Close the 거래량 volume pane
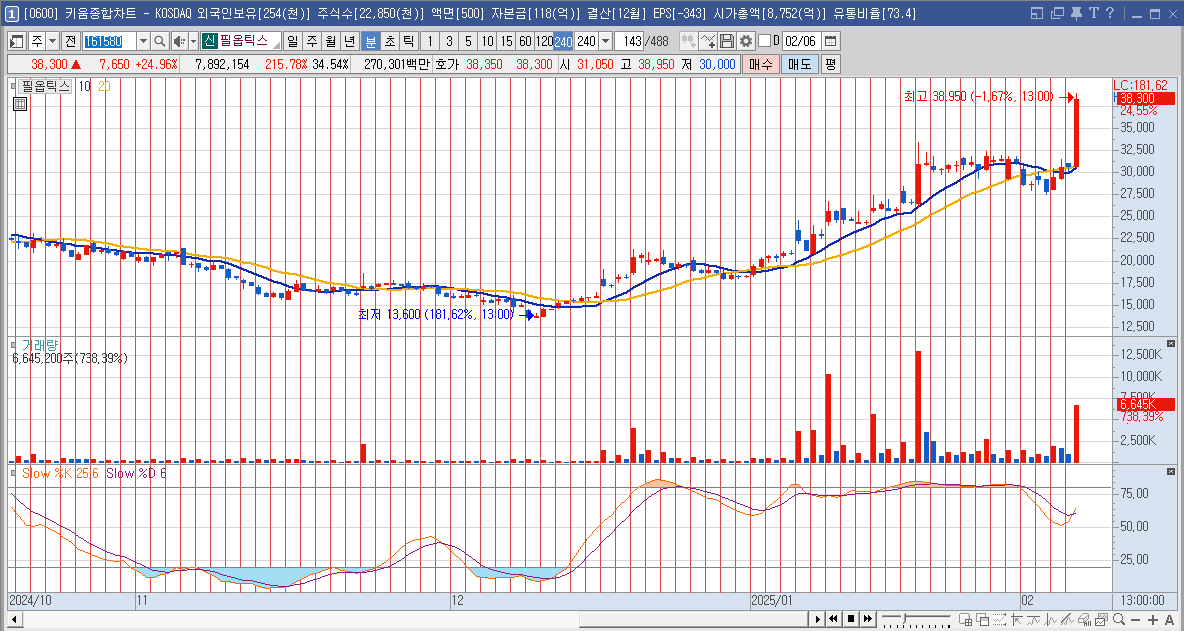The height and width of the screenshot is (631, 1184). click(x=1171, y=343)
